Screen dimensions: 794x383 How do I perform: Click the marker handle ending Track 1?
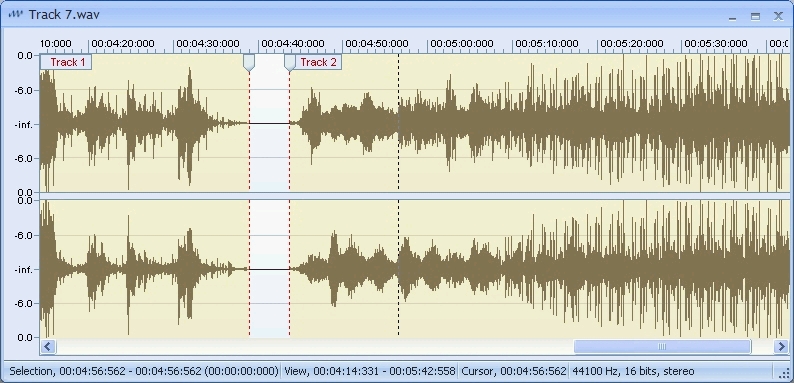coord(249,63)
